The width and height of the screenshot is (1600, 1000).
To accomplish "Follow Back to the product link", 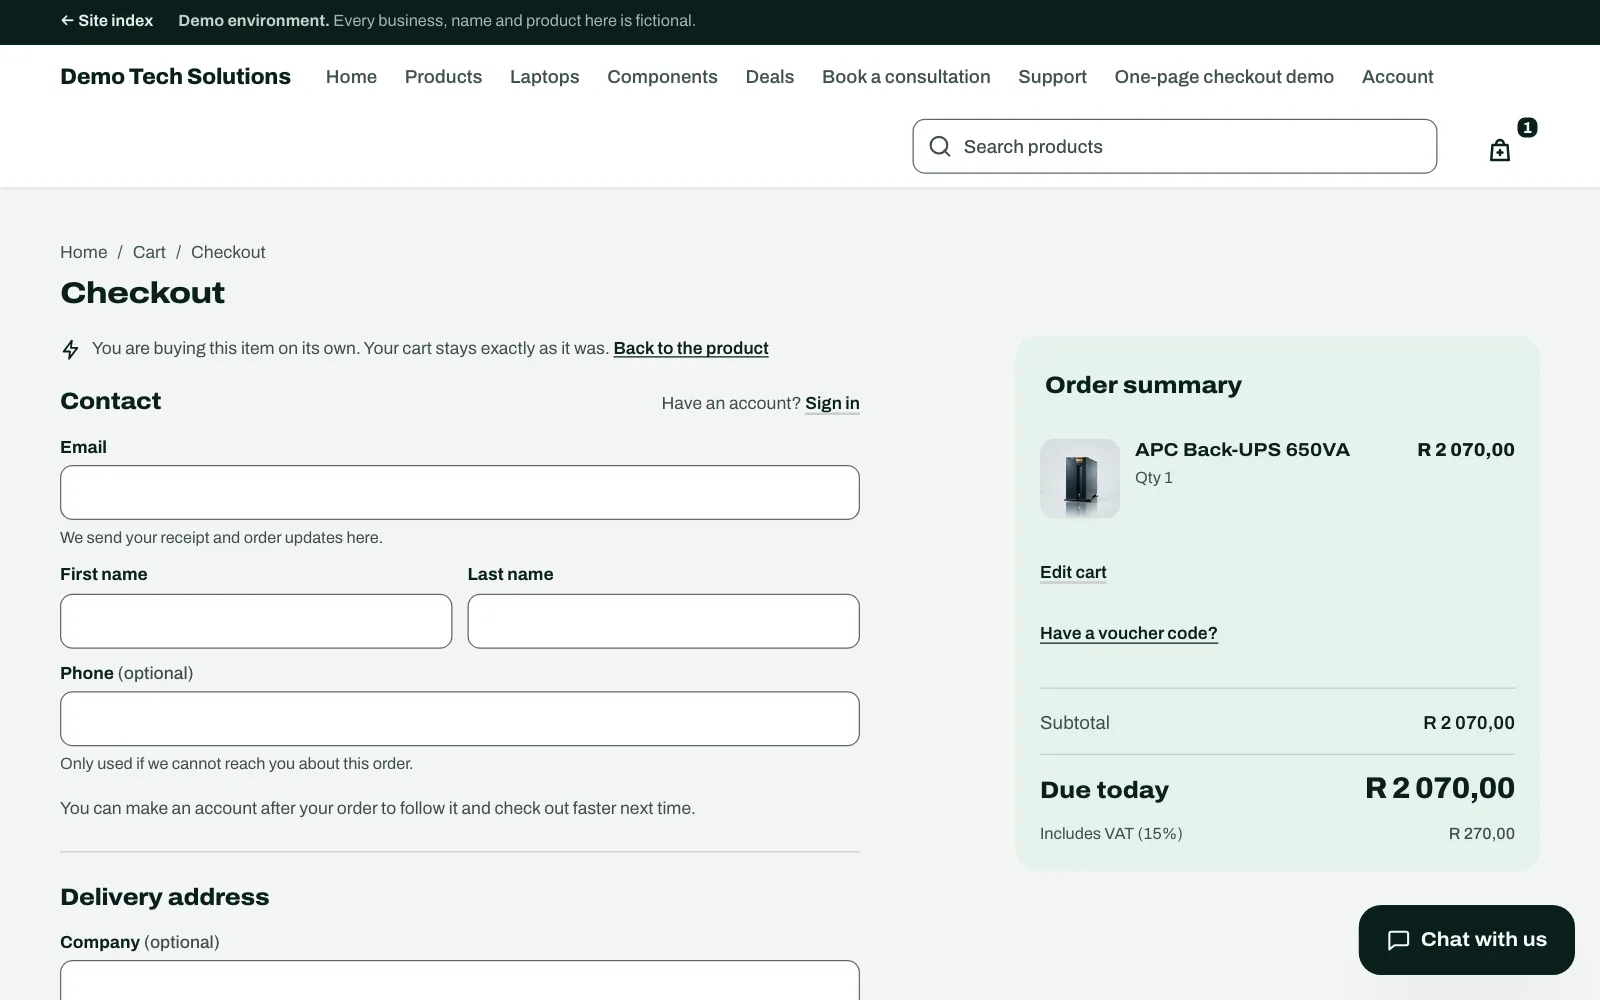I will 691,348.
